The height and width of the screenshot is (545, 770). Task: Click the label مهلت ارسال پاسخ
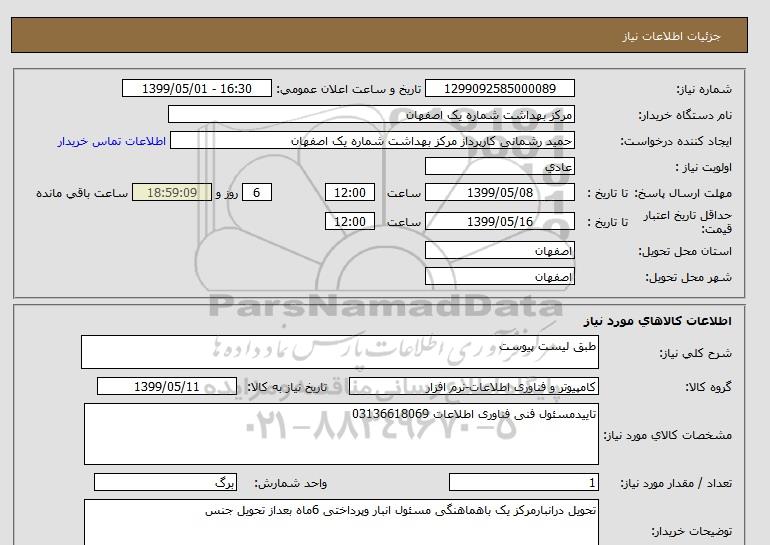pyautogui.click(x=684, y=193)
